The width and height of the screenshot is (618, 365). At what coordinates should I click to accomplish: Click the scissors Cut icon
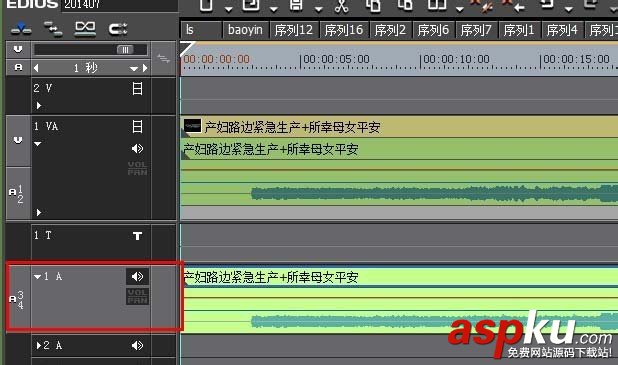click(342, 6)
